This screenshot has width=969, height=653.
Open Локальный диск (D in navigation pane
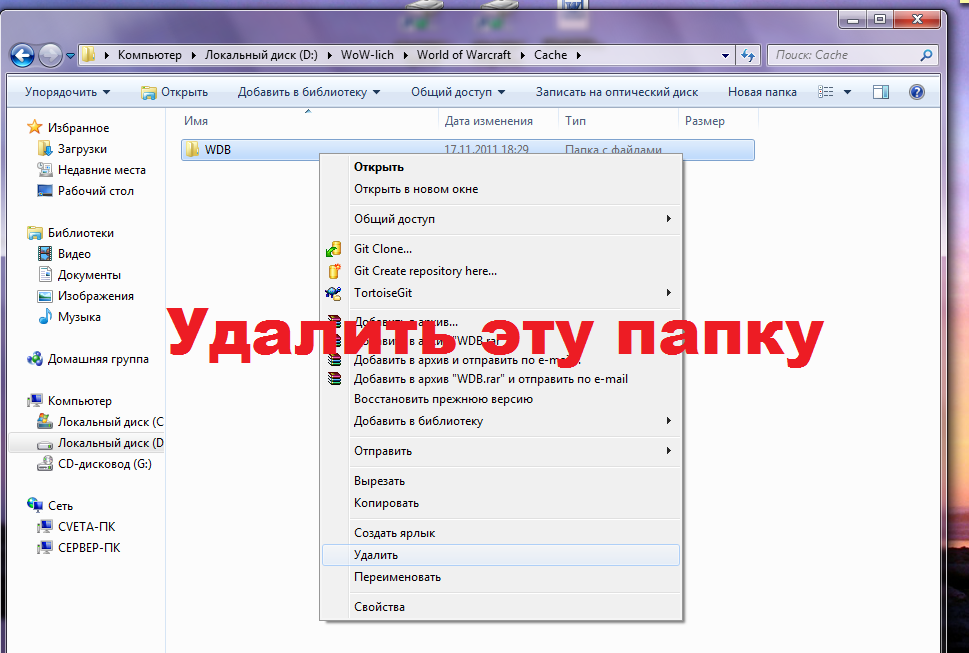(110, 443)
